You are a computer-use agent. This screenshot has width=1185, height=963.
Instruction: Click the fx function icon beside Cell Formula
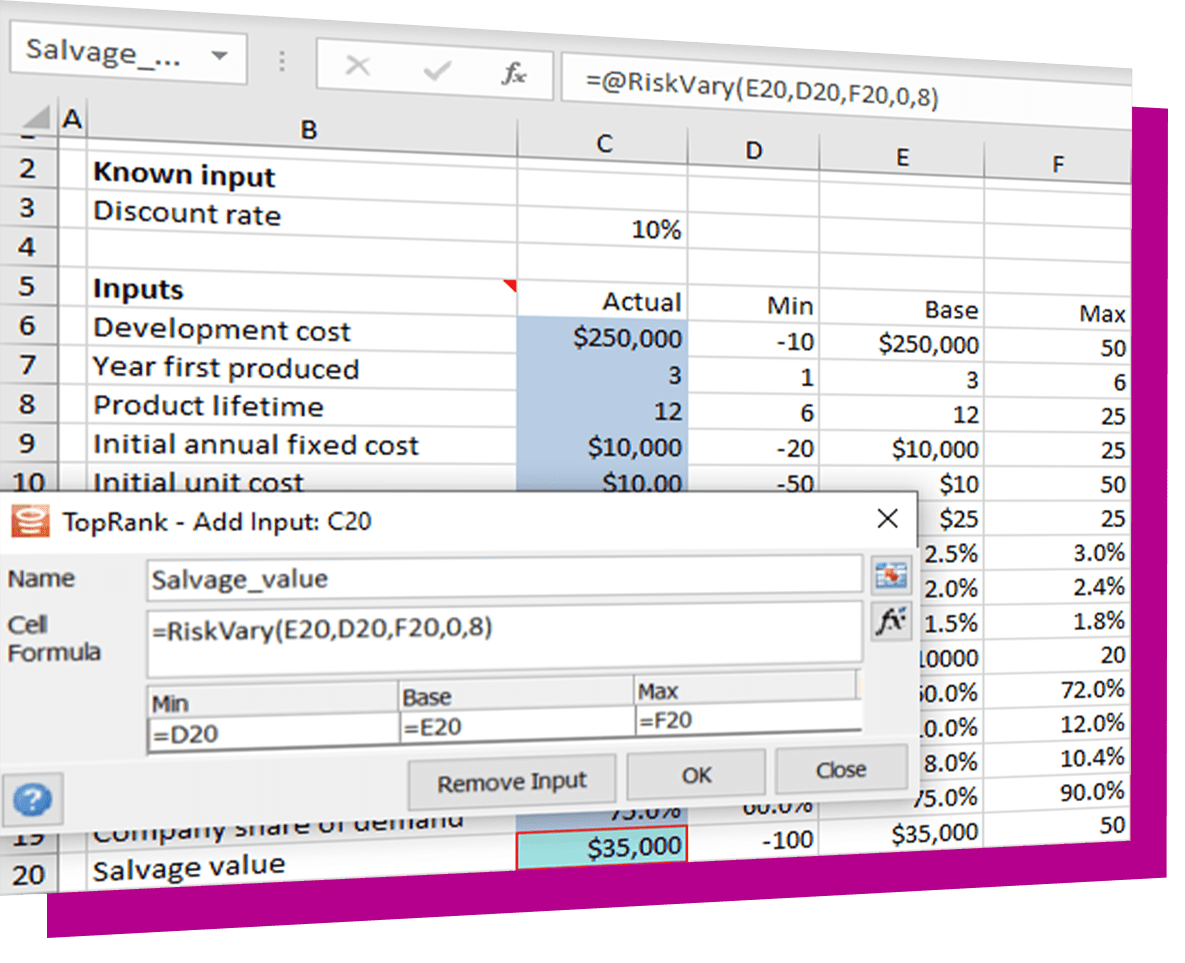coord(890,621)
